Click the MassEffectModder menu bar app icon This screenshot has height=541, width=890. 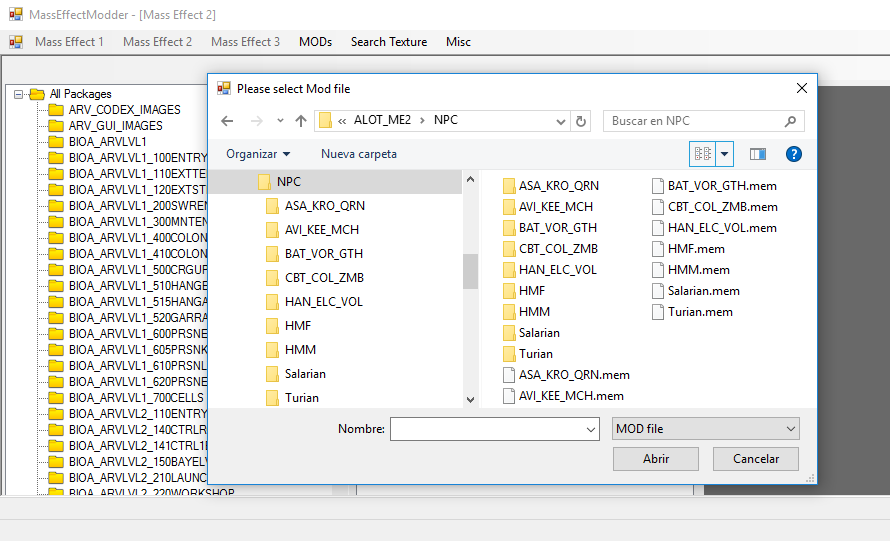(x=16, y=42)
